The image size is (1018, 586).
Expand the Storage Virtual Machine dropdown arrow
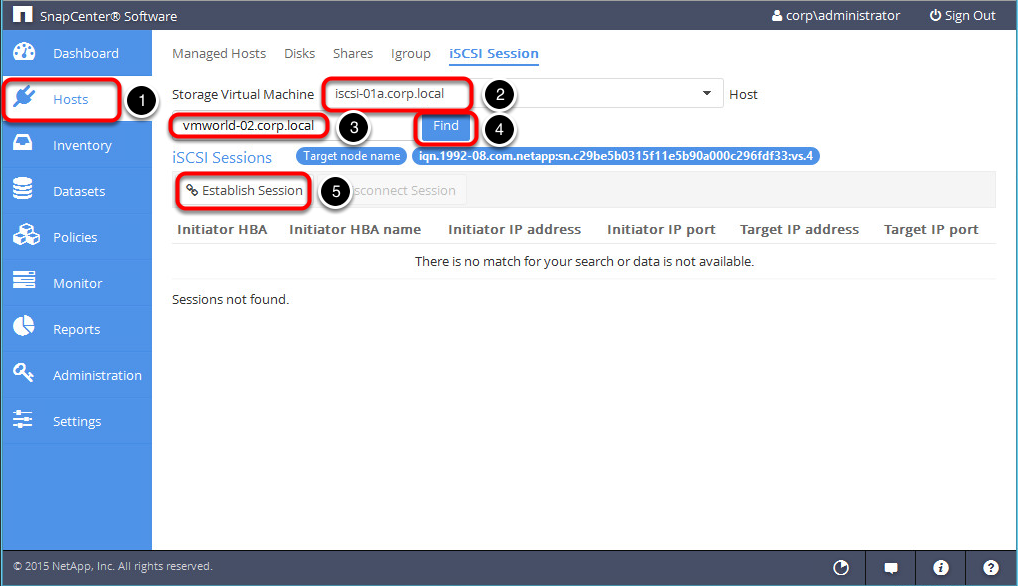point(706,93)
